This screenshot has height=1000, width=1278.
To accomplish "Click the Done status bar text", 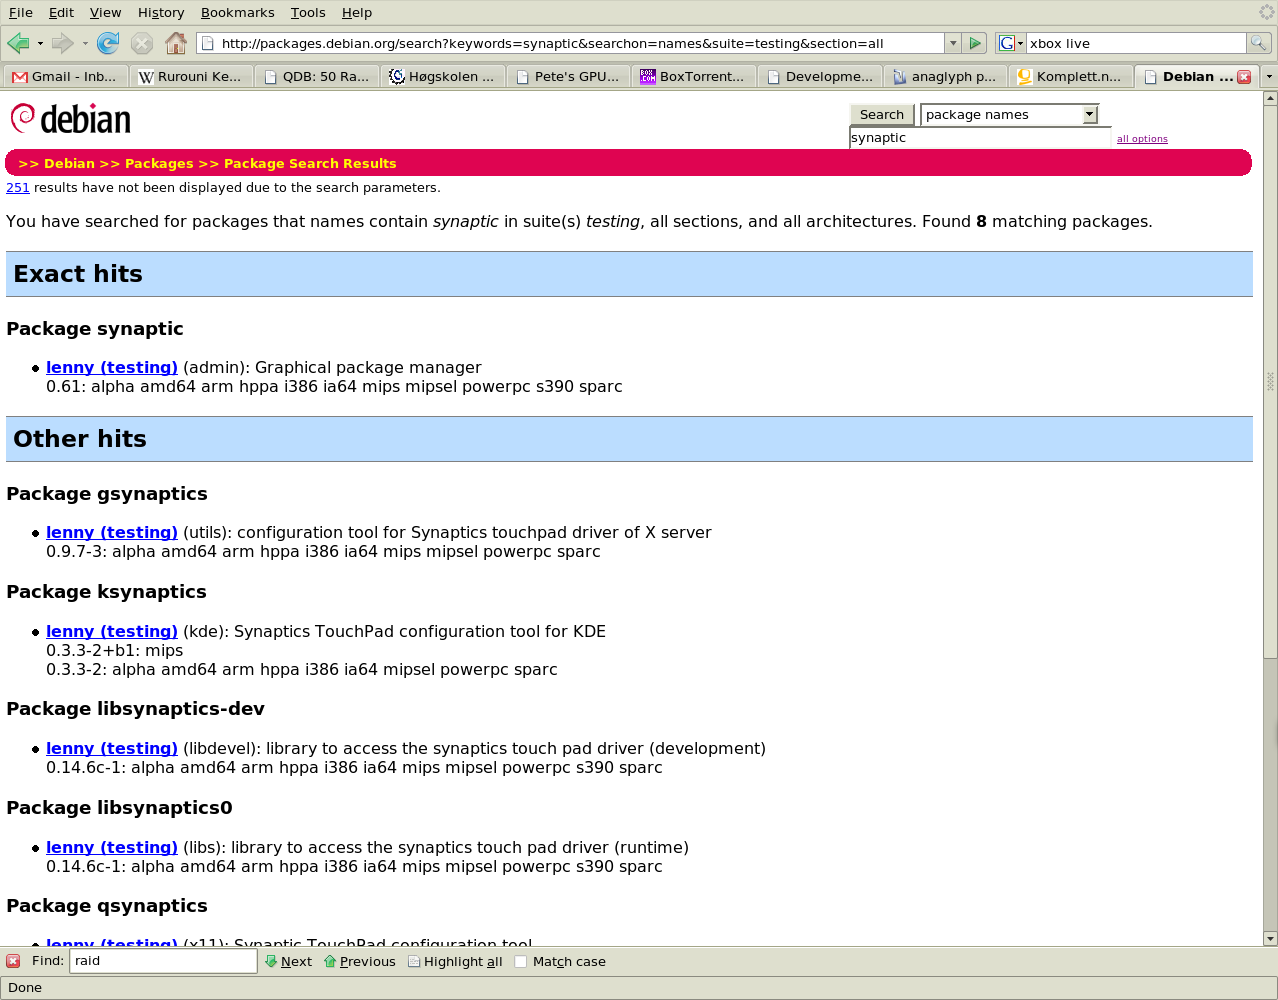I will pos(25,988).
